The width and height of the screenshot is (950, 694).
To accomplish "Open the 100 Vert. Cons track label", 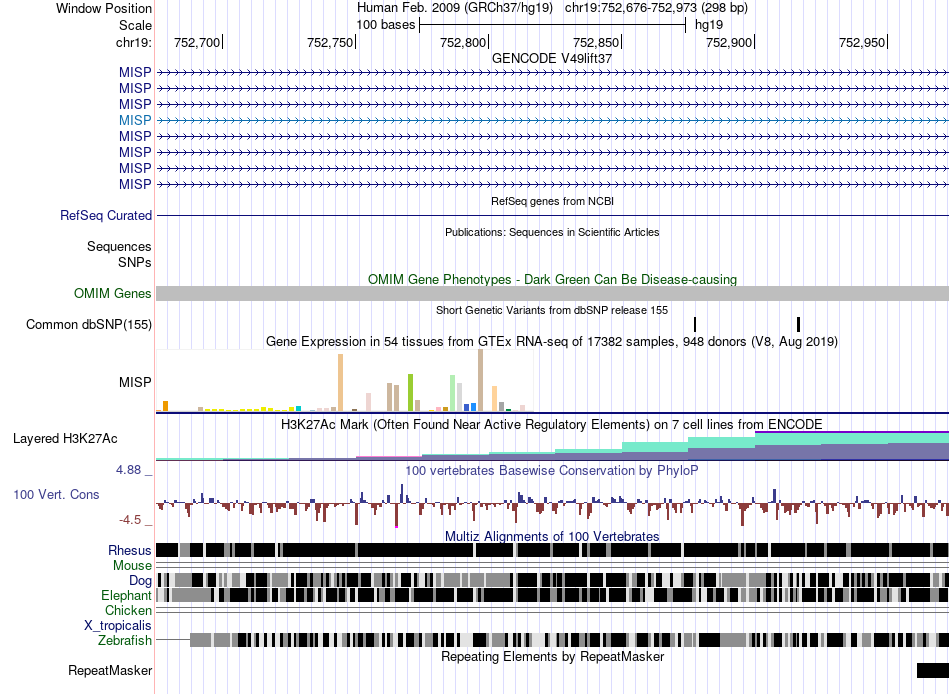I will tap(56, 495).
